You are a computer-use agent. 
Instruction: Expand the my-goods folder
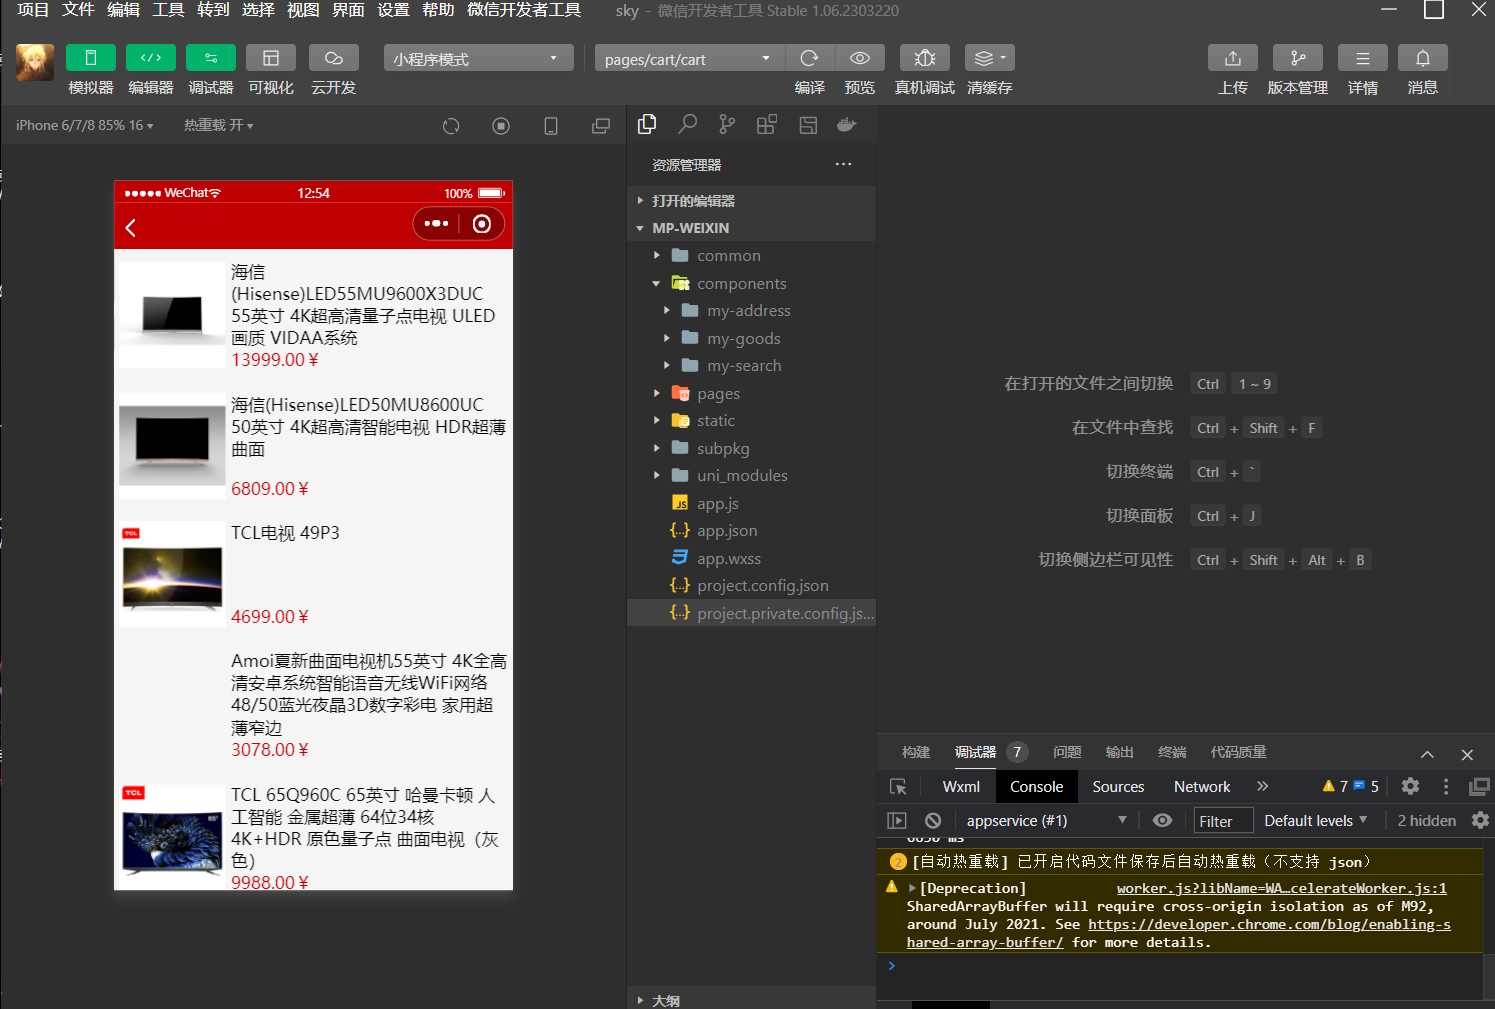[x=751, y=339]
